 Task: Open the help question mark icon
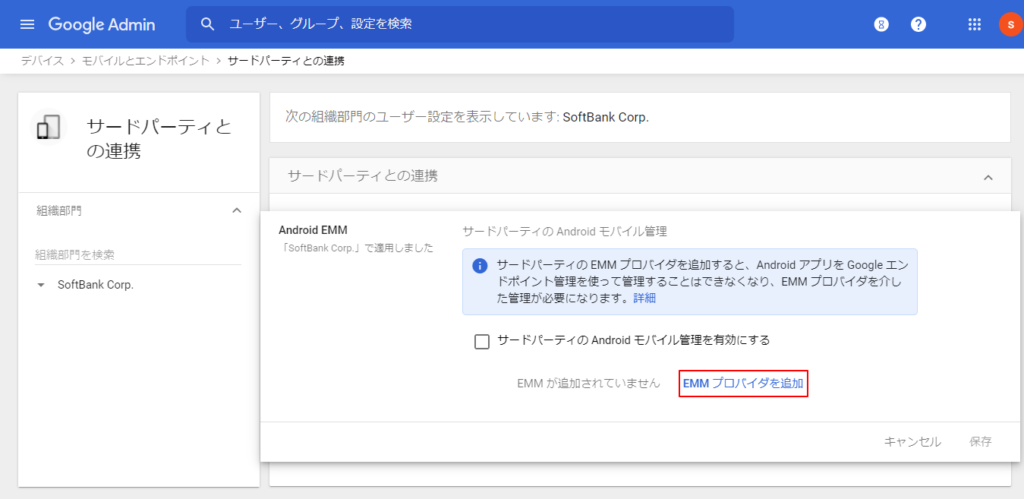tap(918, 24)
